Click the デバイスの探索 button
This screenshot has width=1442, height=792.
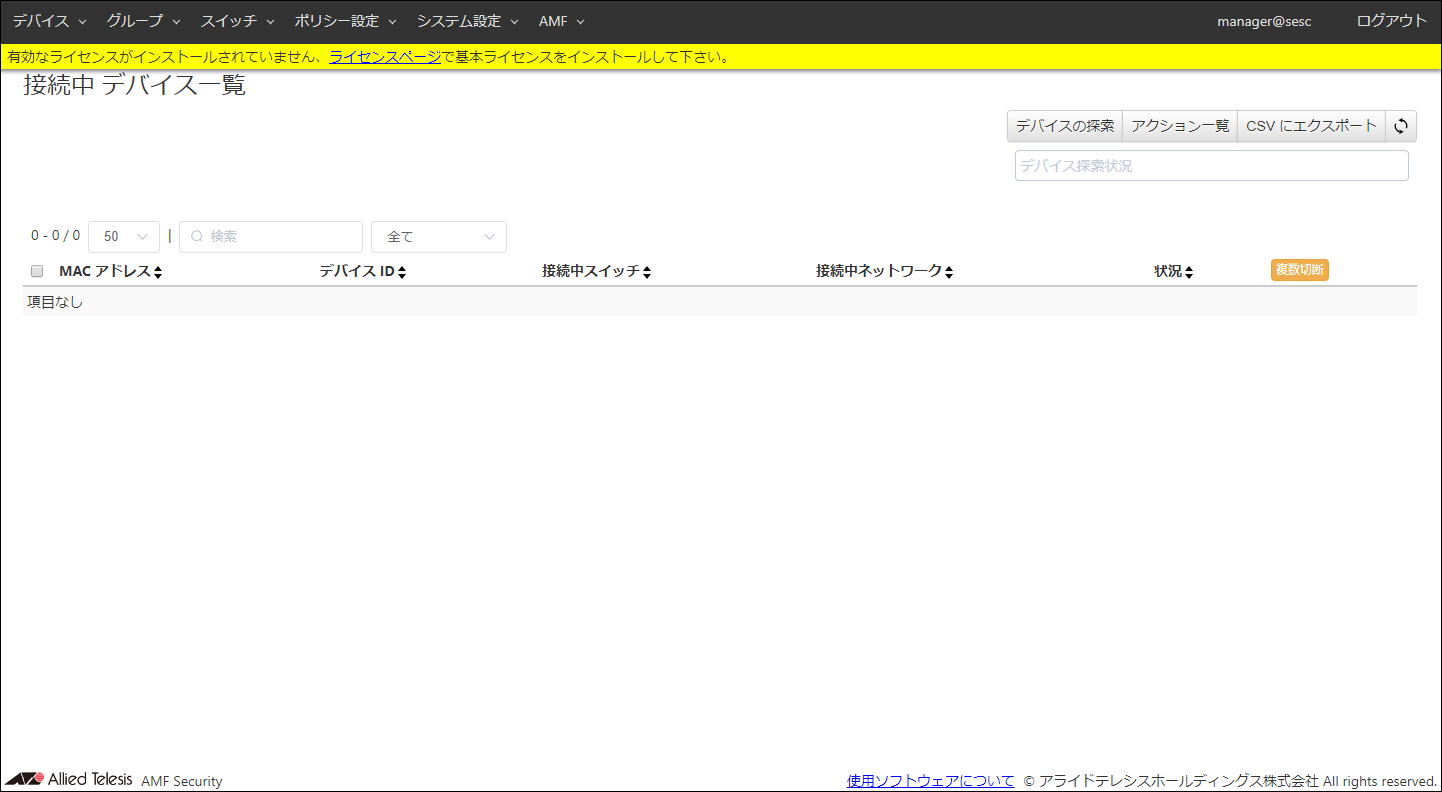(x=1064, y=126)
